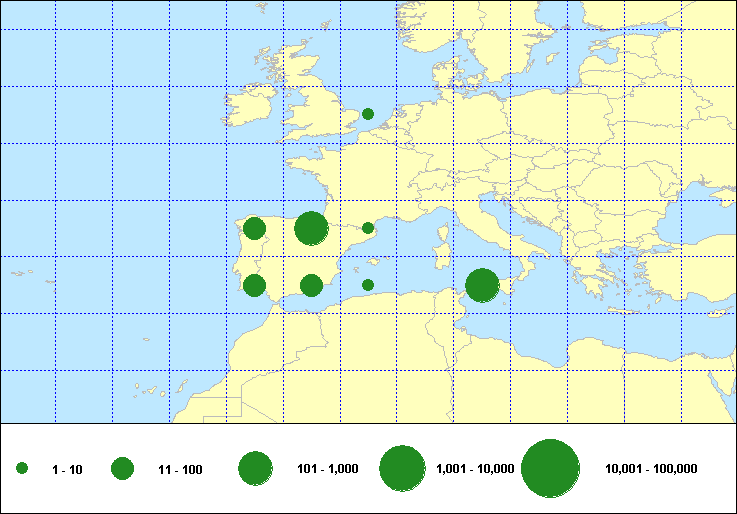Select the "11 - 100" legend label
The width and height of the screenshot is (737, 514).
click(180, 469)
